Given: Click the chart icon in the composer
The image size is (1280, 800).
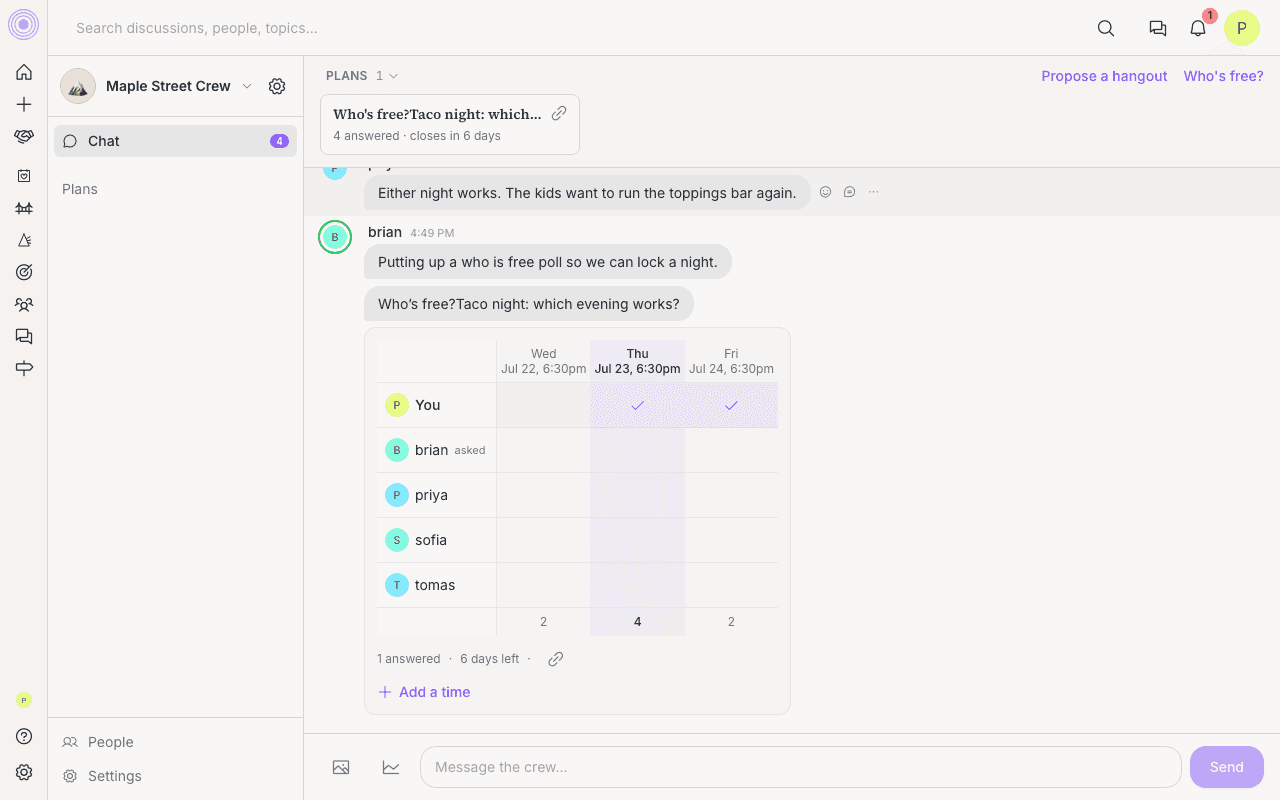Looking at the screenshot, I should [391, 767].
